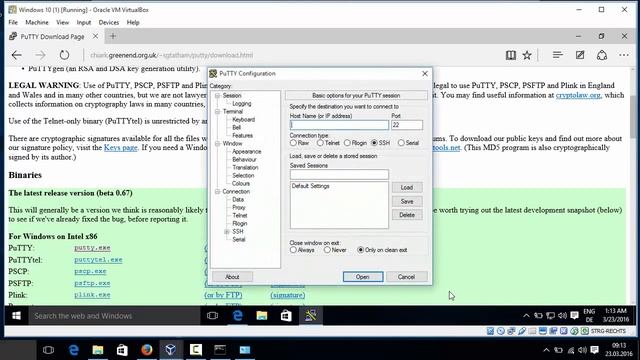Open VirtualBox View menu
This screenshot has width=640, height=360.
[x=62, y=22]
